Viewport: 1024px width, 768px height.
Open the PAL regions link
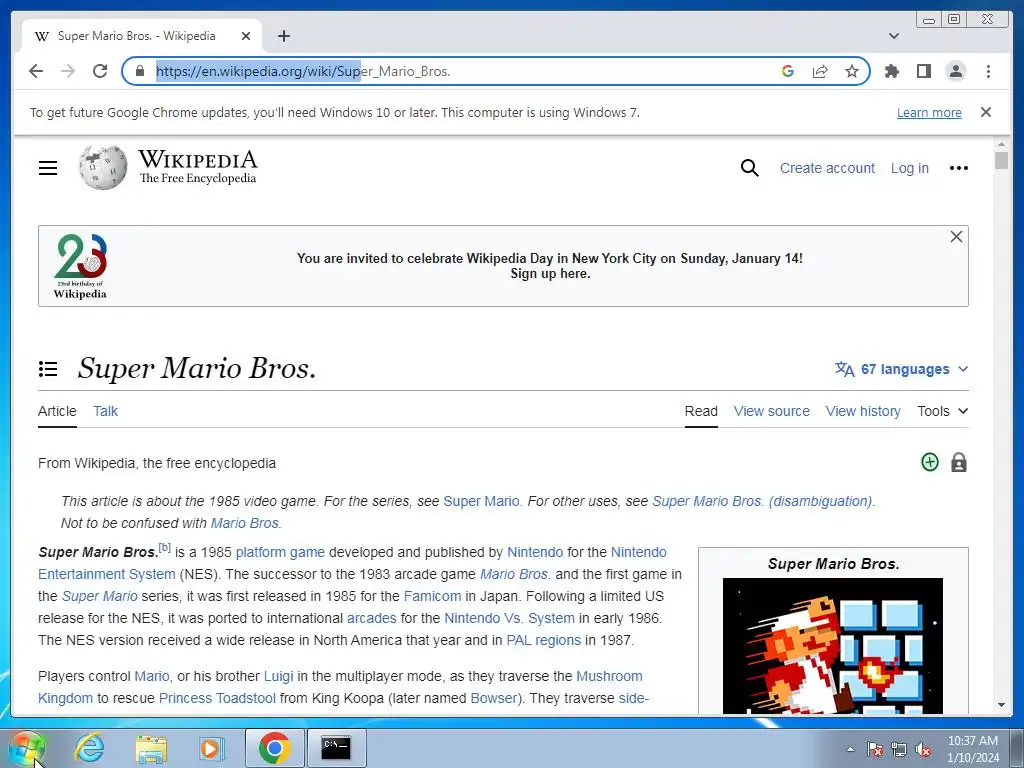point(543,641)
